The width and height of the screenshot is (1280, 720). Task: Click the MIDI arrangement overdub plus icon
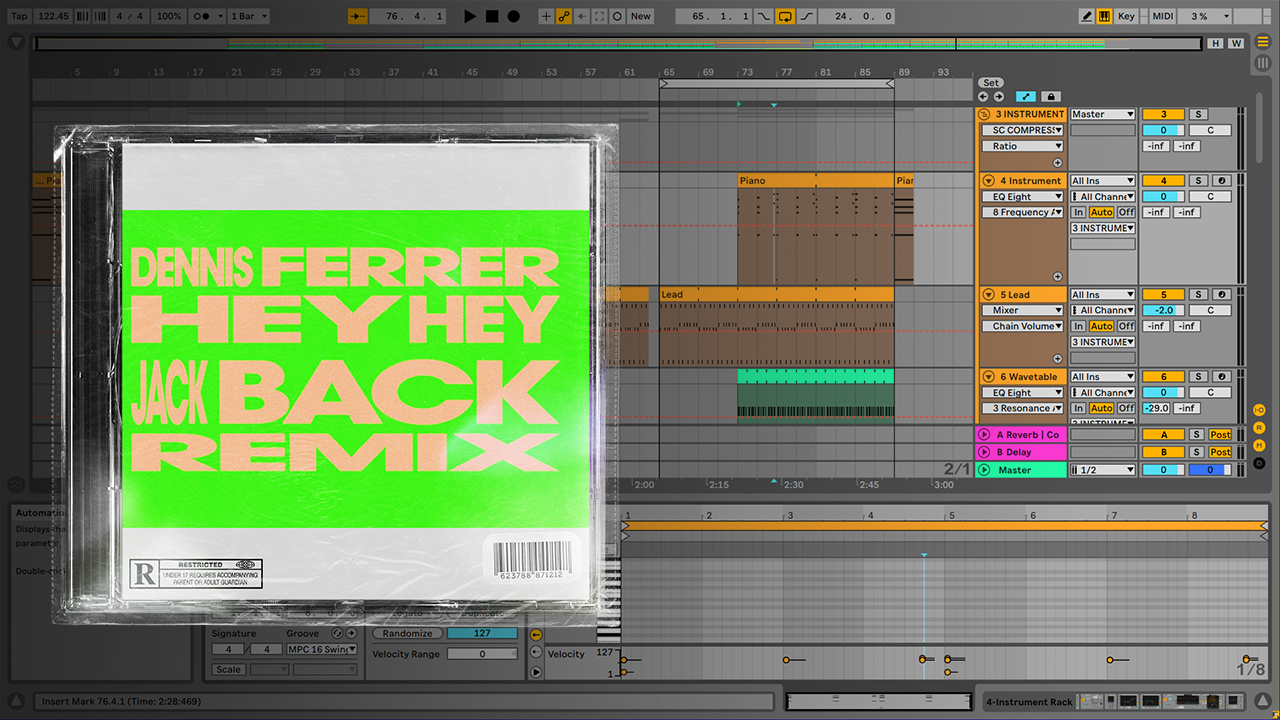546,16
